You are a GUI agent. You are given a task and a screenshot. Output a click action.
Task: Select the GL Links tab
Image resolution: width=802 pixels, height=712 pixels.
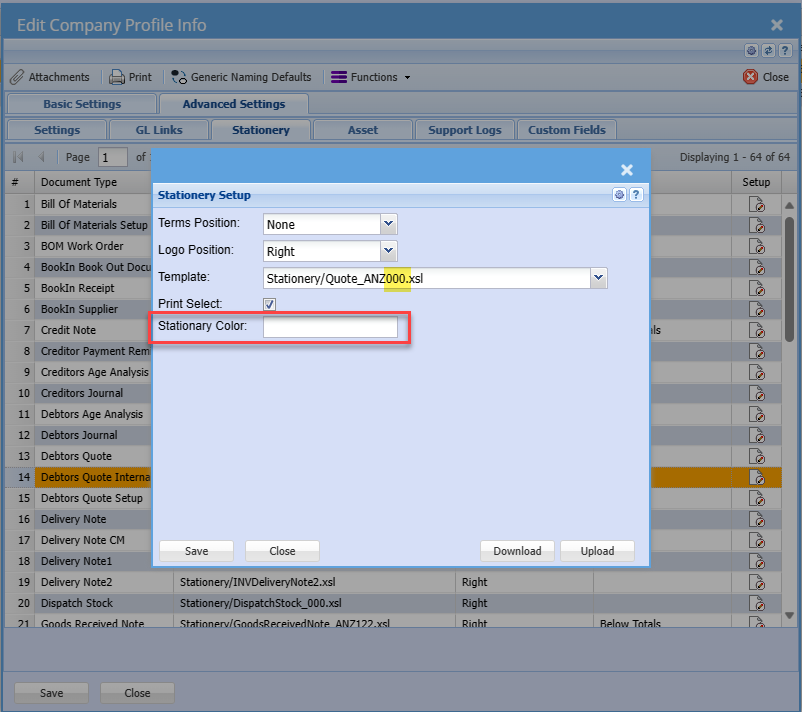(x=161, y=130)
